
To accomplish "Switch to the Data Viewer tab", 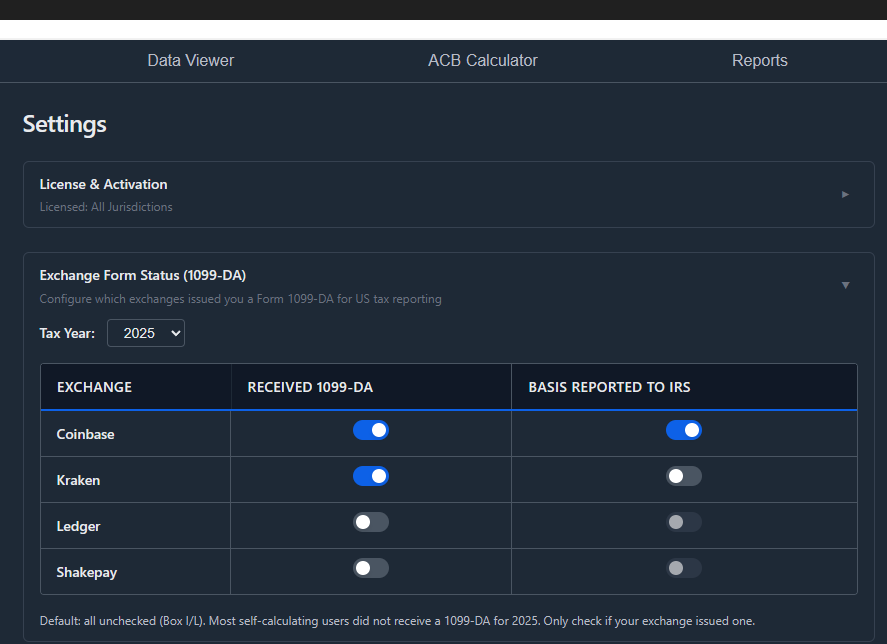I will (x=190, y=60).
